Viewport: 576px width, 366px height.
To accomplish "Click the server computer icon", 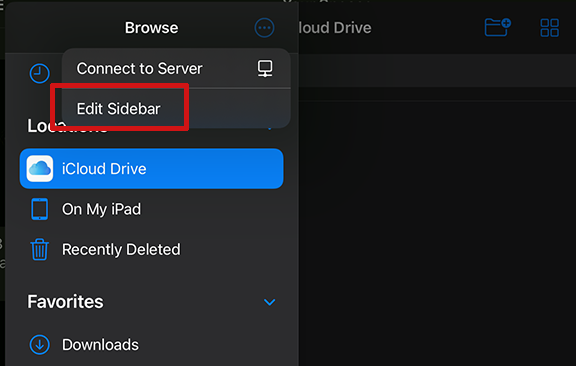I will pyautogui.click(x=265, y=68).
